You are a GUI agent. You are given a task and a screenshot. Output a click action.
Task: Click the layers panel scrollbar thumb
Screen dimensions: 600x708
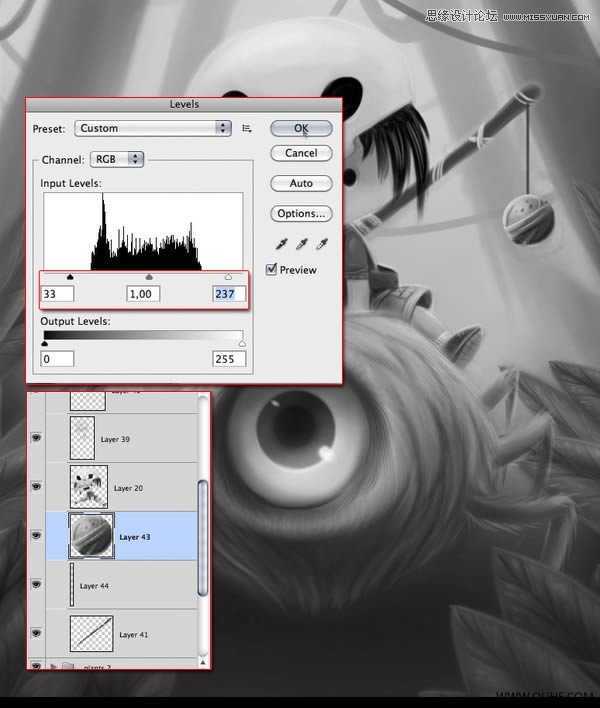coord(203,538)
